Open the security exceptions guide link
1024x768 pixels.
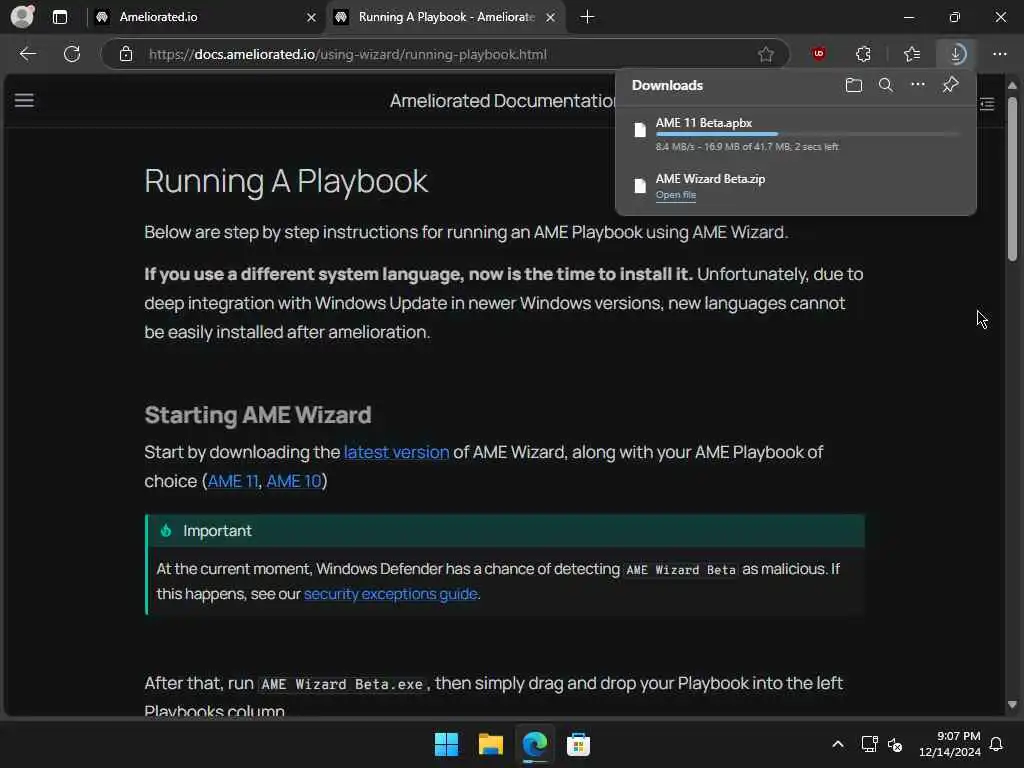[391, 594]
